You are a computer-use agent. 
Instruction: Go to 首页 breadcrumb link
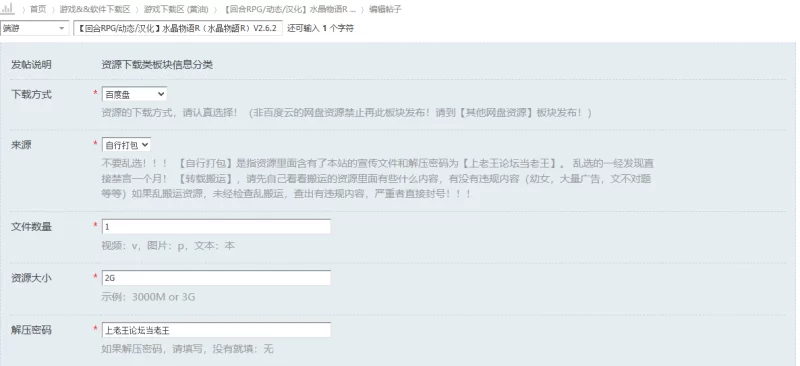click(x=38, y=9)
